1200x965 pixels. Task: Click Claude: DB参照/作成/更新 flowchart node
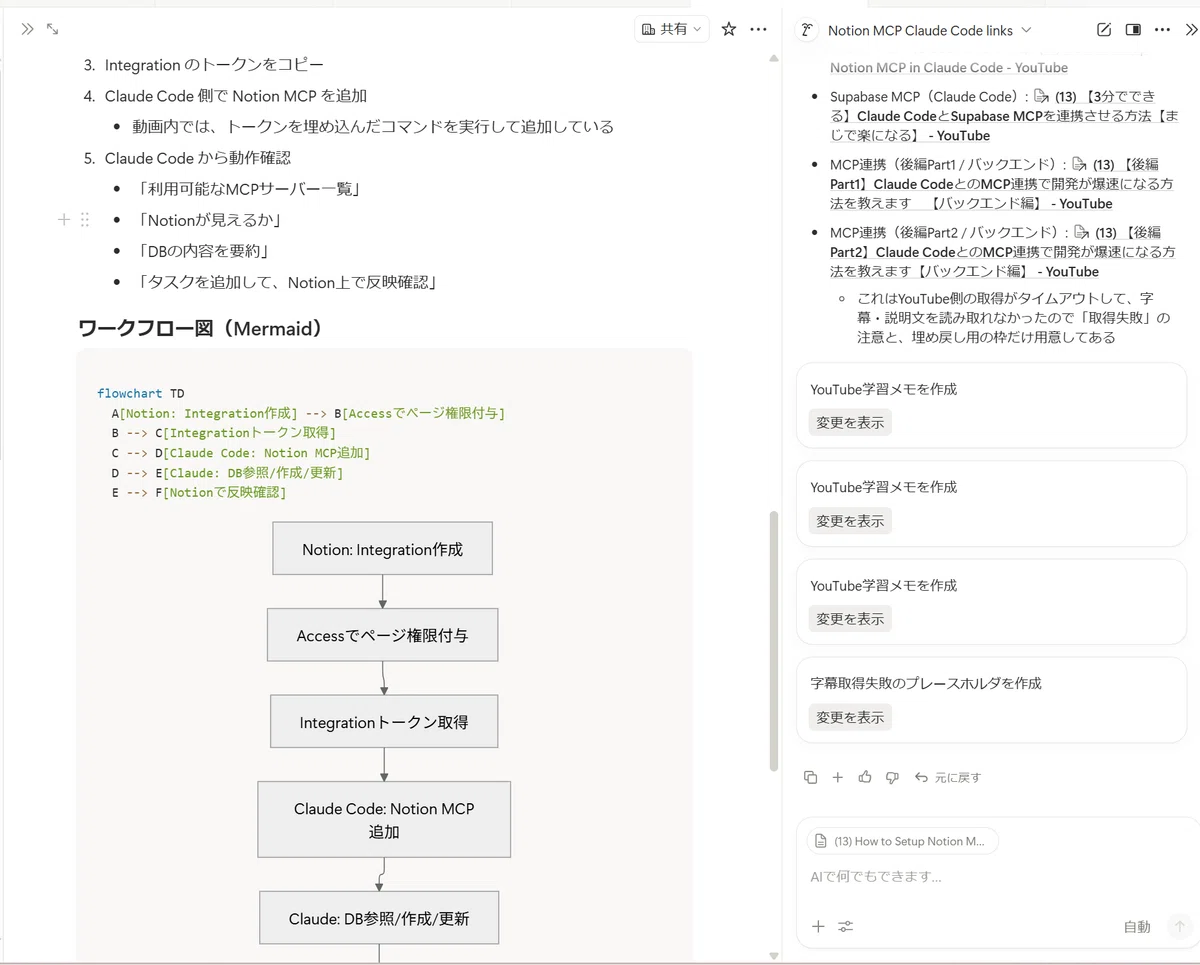(379, 918)
